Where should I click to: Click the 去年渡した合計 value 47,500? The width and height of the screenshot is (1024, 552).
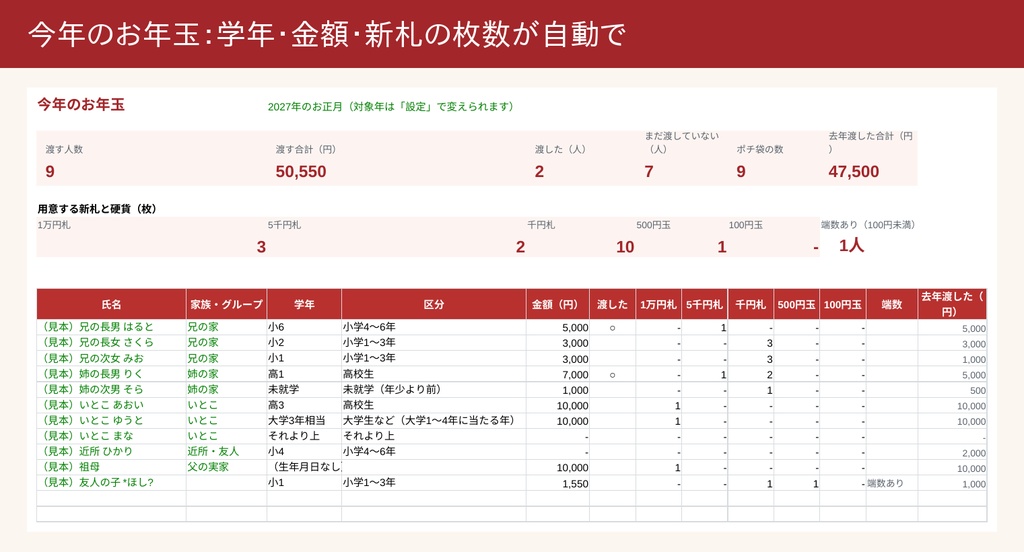coord(854,172)
